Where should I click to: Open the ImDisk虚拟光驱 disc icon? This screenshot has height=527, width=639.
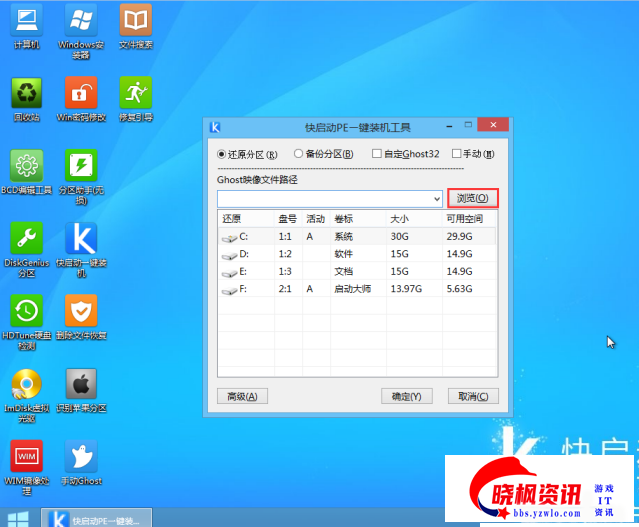(x=27, y=384)
